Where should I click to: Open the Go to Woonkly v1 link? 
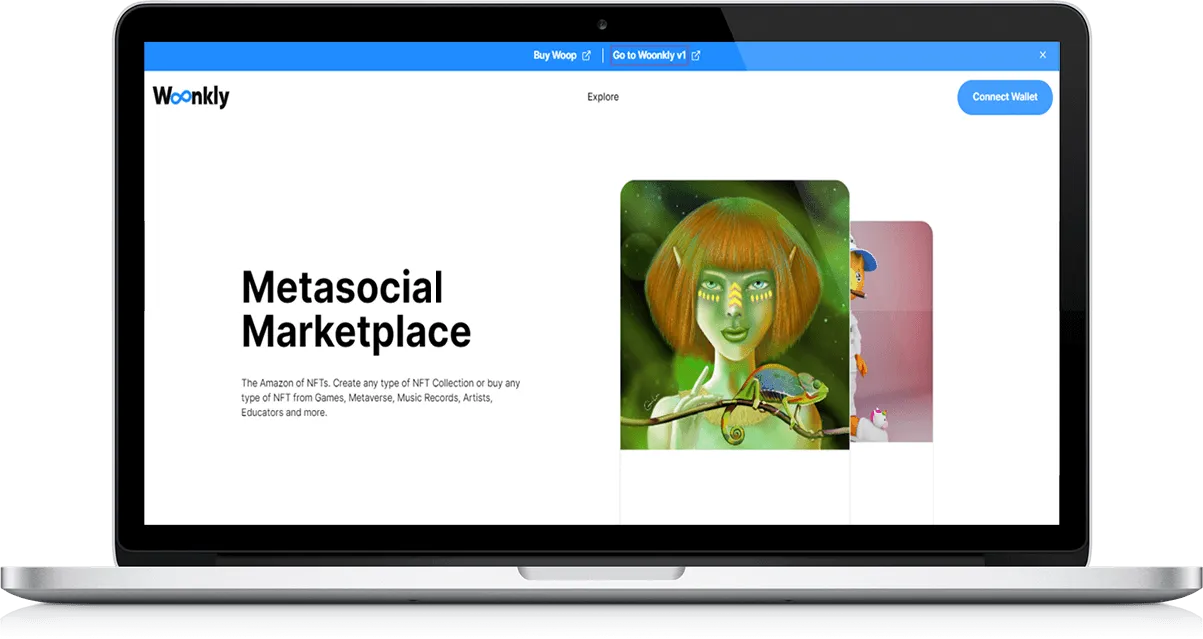click(x=649, y=56)
